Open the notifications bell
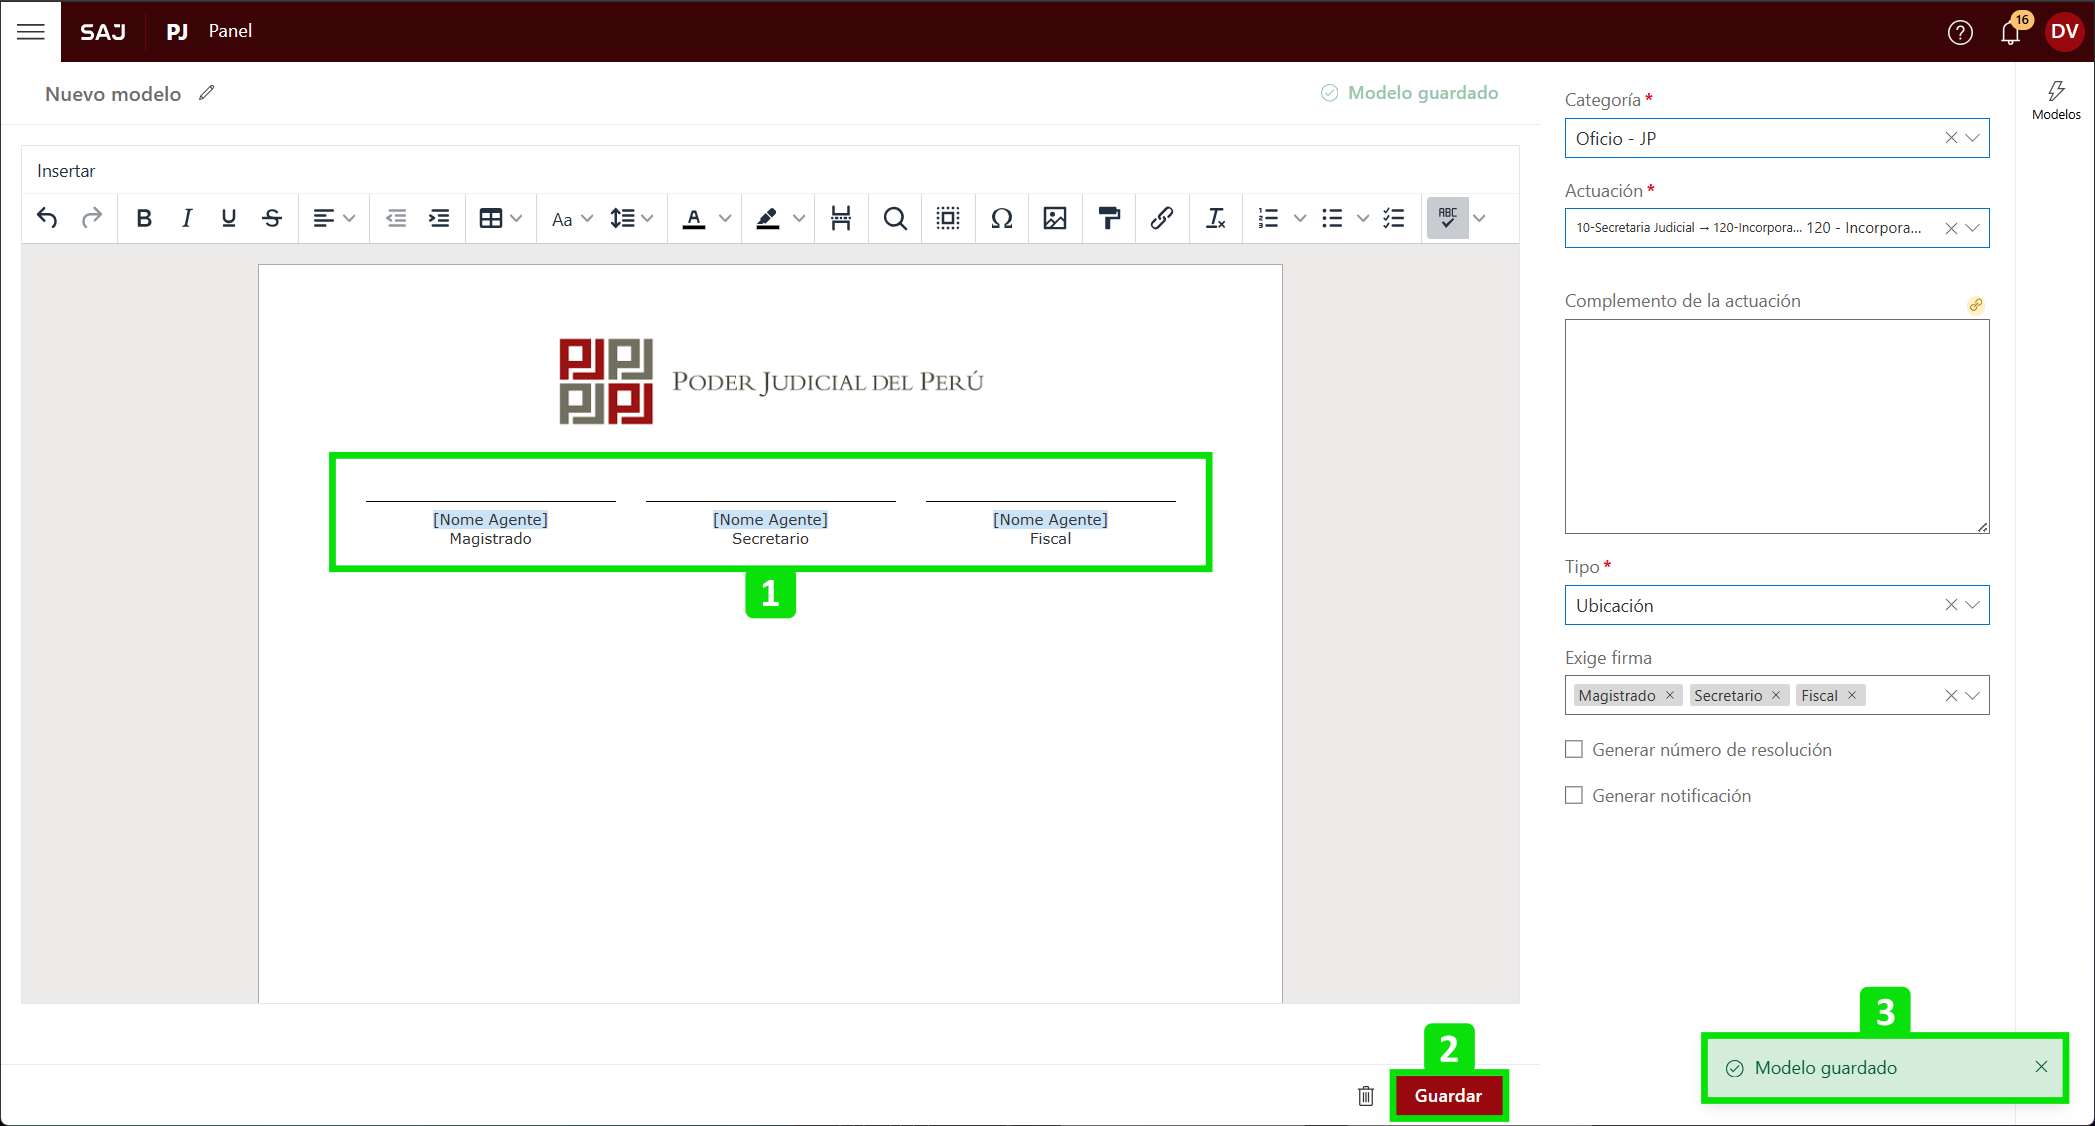The image size is (2095, 1126). point(2010,32)
